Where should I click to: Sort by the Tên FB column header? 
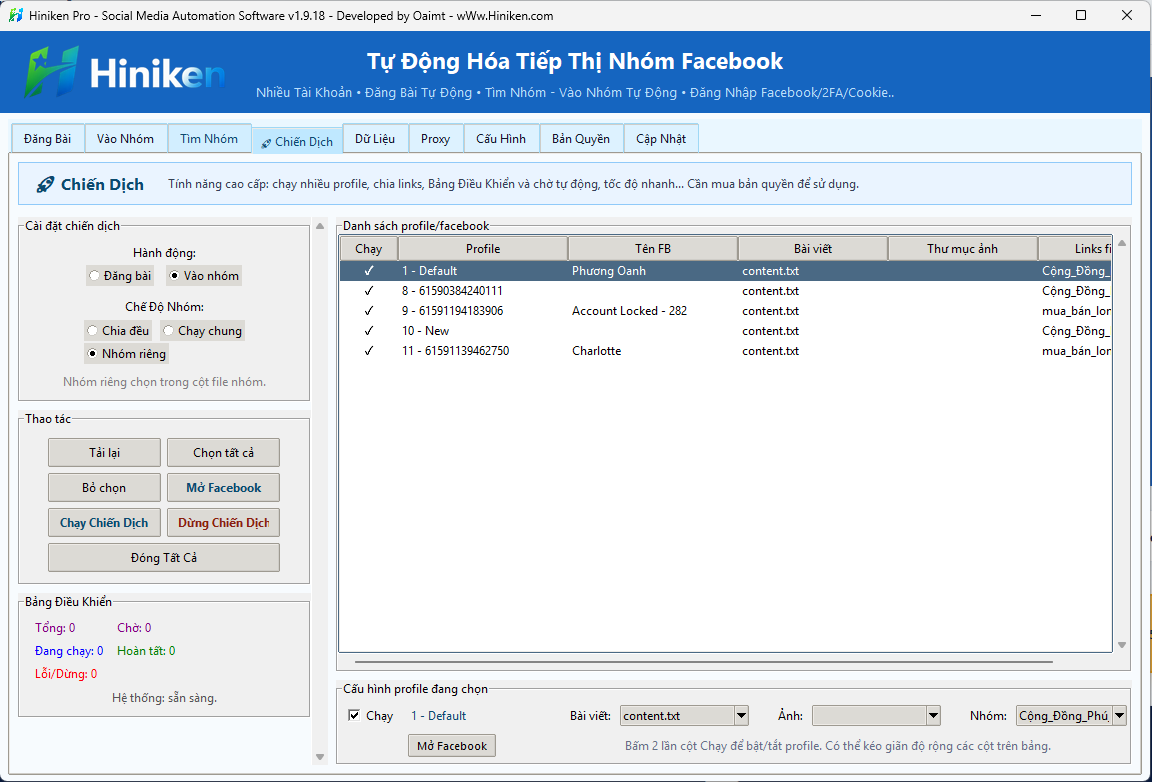click(653, 248)
